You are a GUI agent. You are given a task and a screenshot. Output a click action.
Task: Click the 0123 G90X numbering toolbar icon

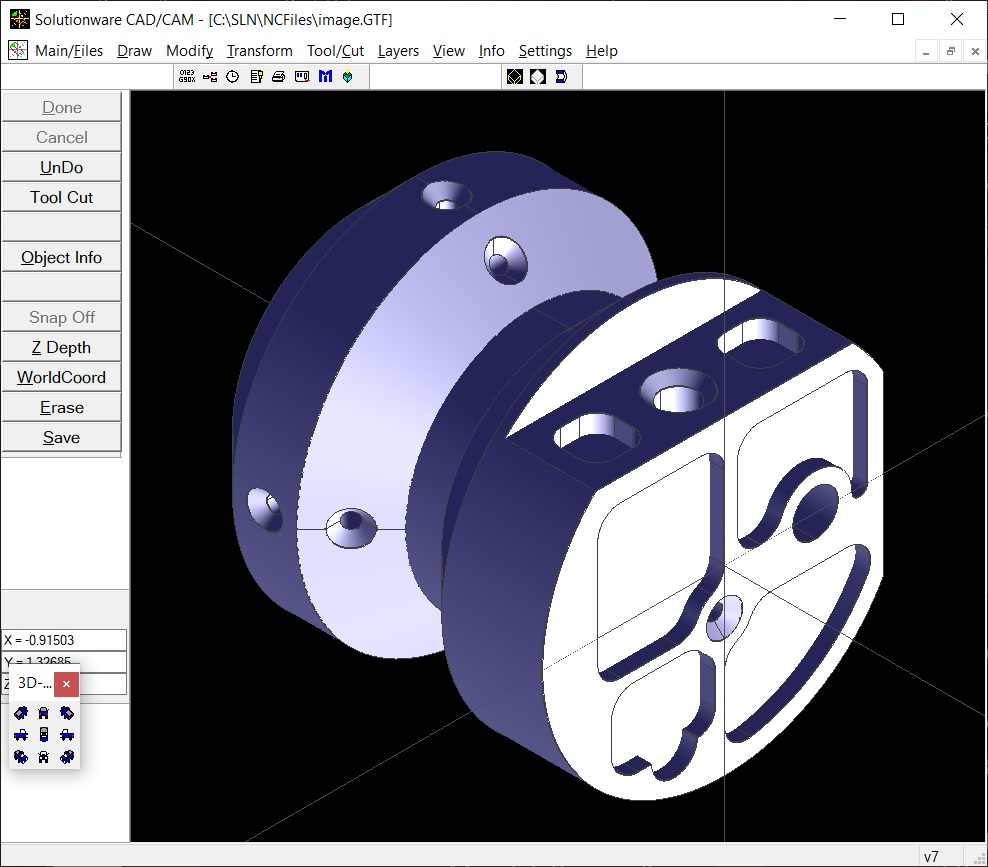click(x=187, y=77)
